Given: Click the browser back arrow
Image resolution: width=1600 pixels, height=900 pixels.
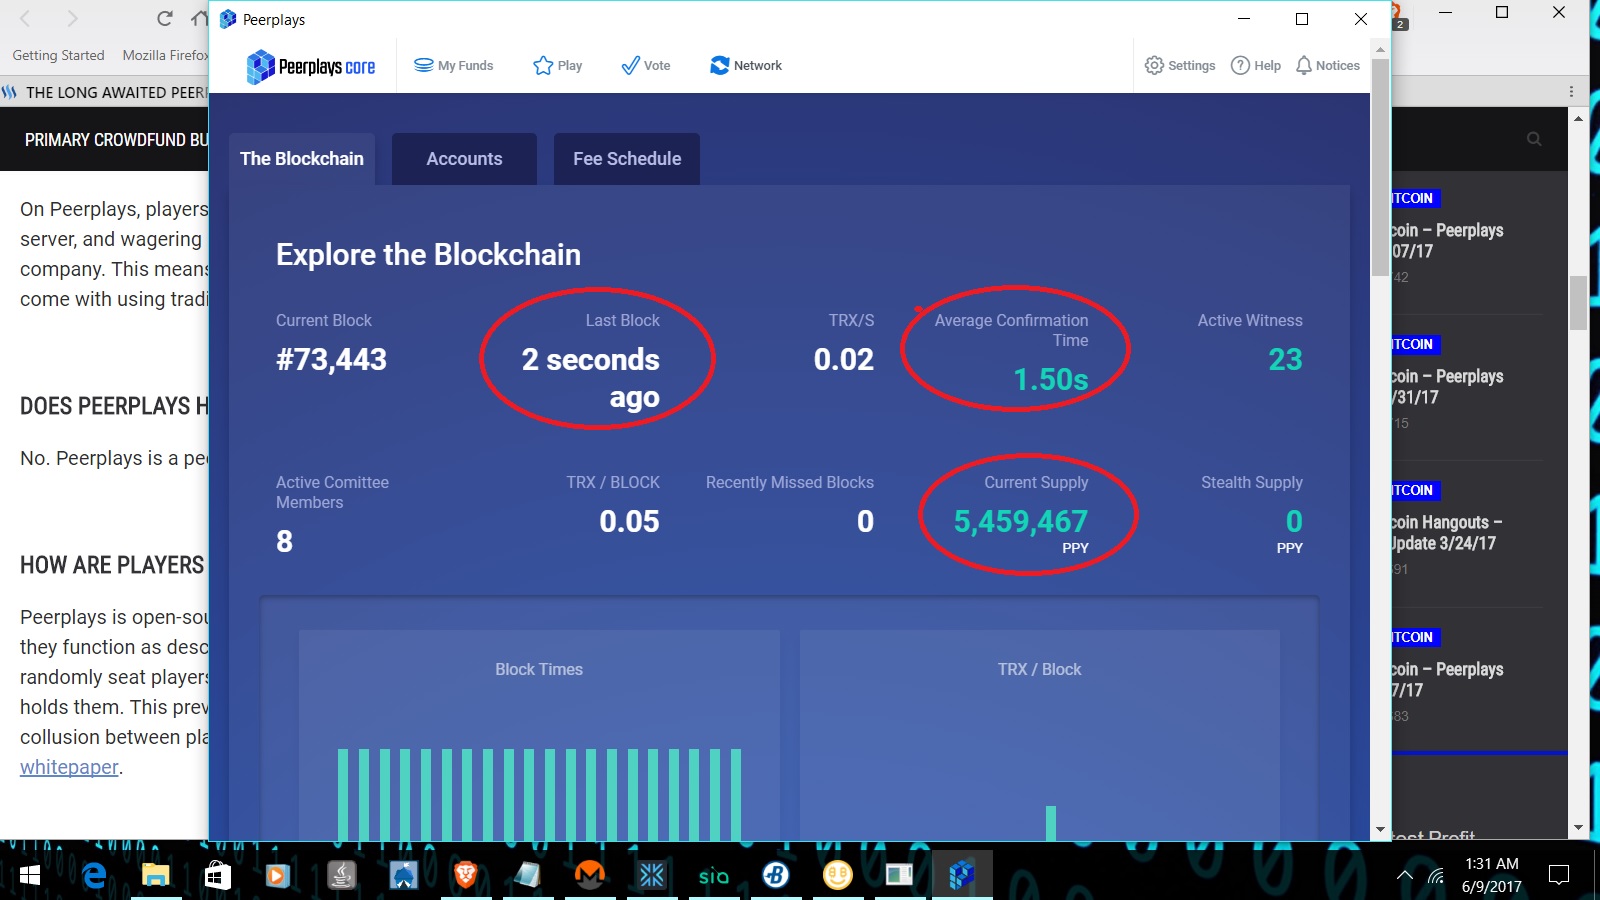Looking at the screenshot, I should [x=26, y=18].
